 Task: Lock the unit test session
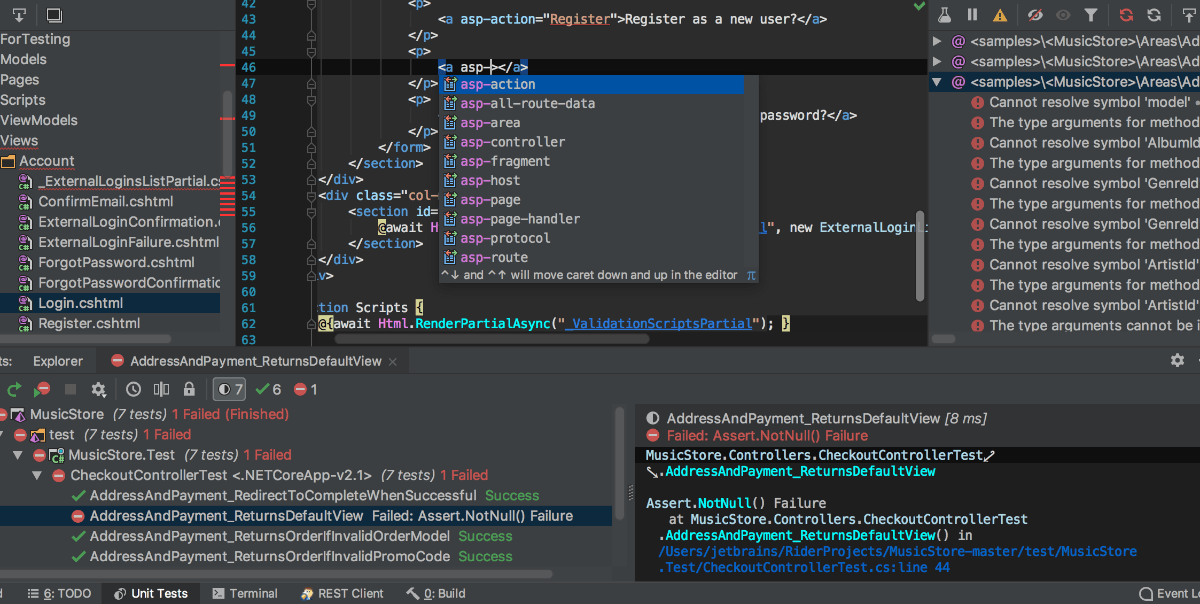189,390
